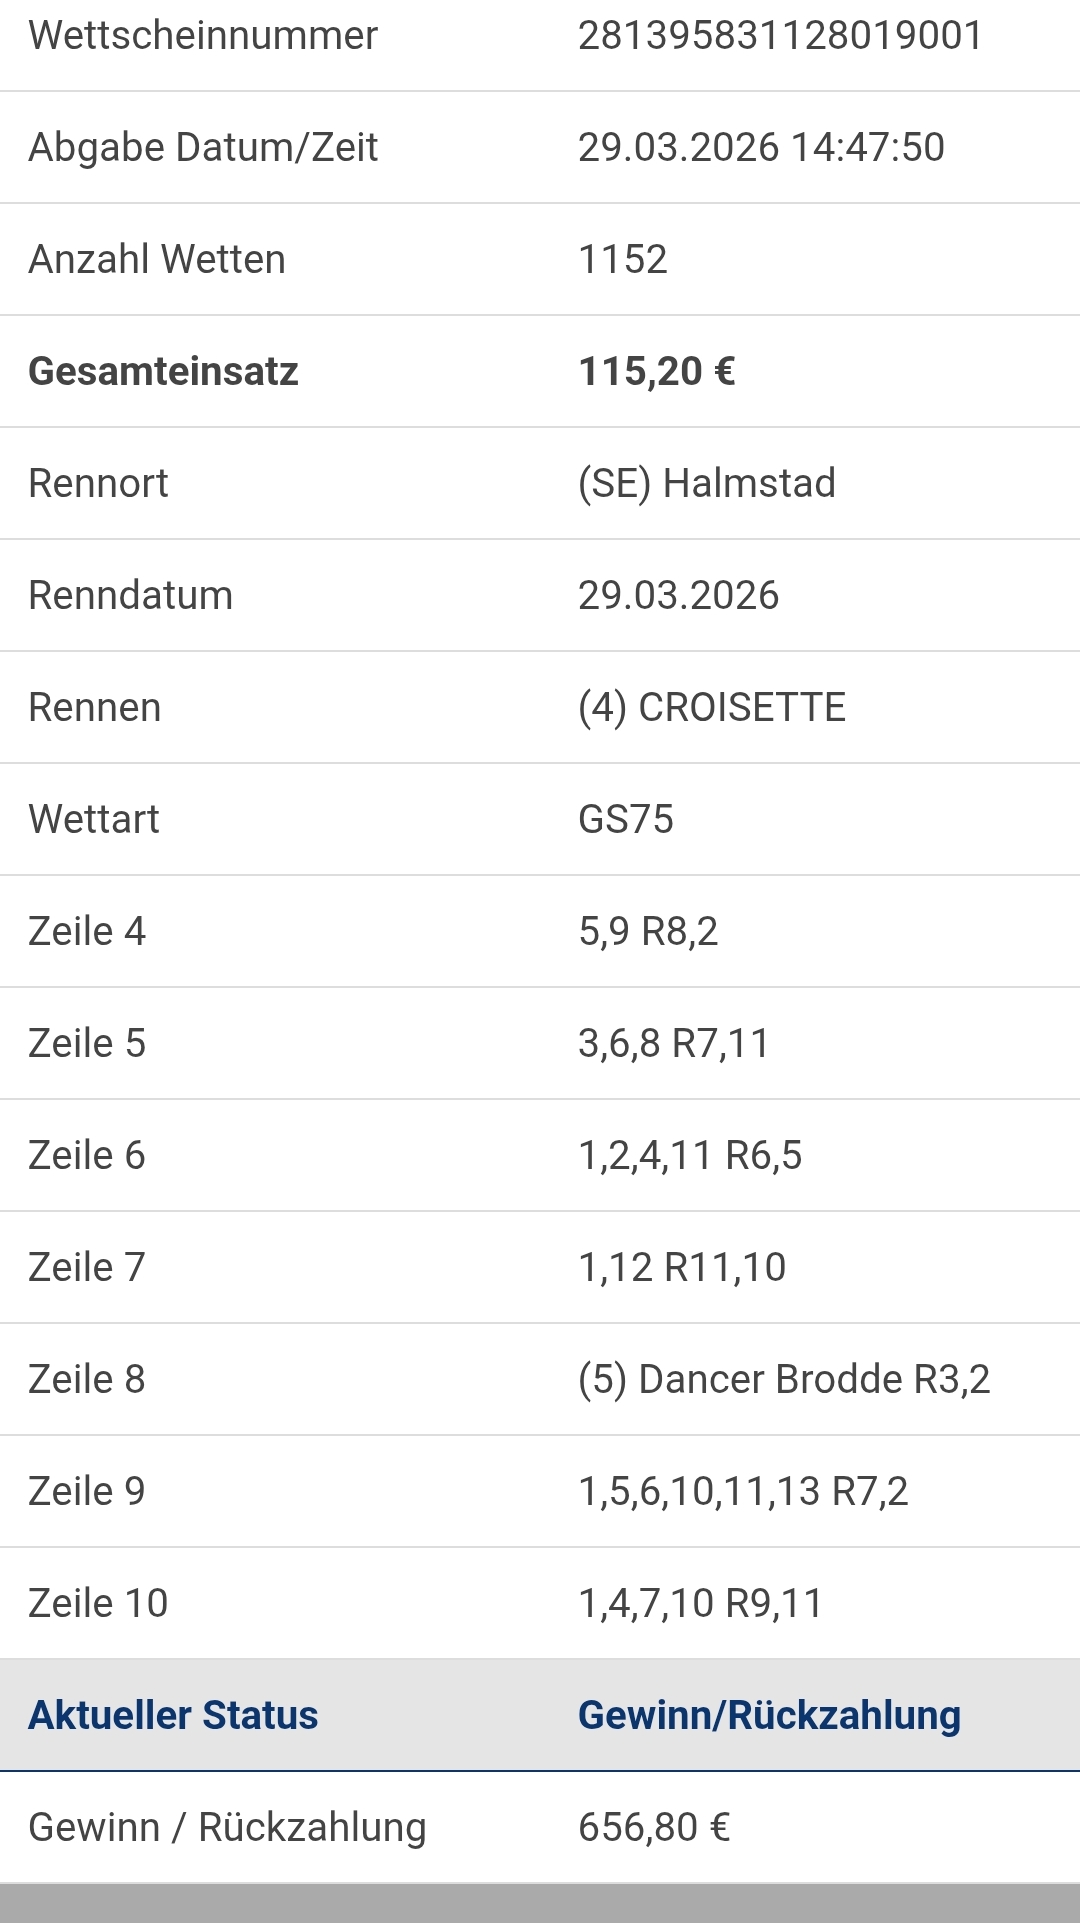Tap the Wettart value GS75
This screenshot has width=1080, height=1923.
625,819
